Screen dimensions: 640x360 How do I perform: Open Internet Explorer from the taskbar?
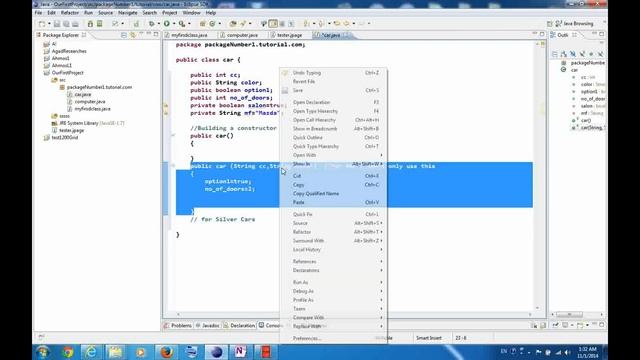pos(92,352)
